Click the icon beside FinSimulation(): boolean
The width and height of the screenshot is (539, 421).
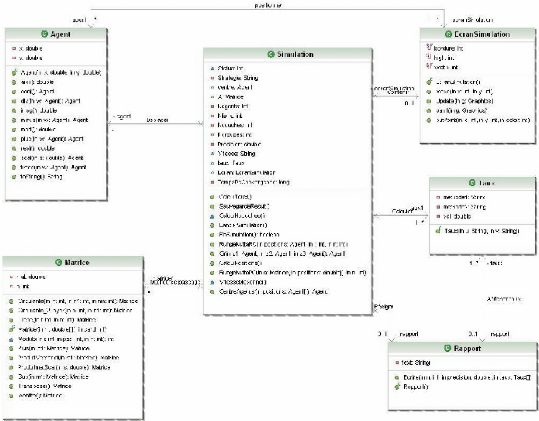point(212,235)
